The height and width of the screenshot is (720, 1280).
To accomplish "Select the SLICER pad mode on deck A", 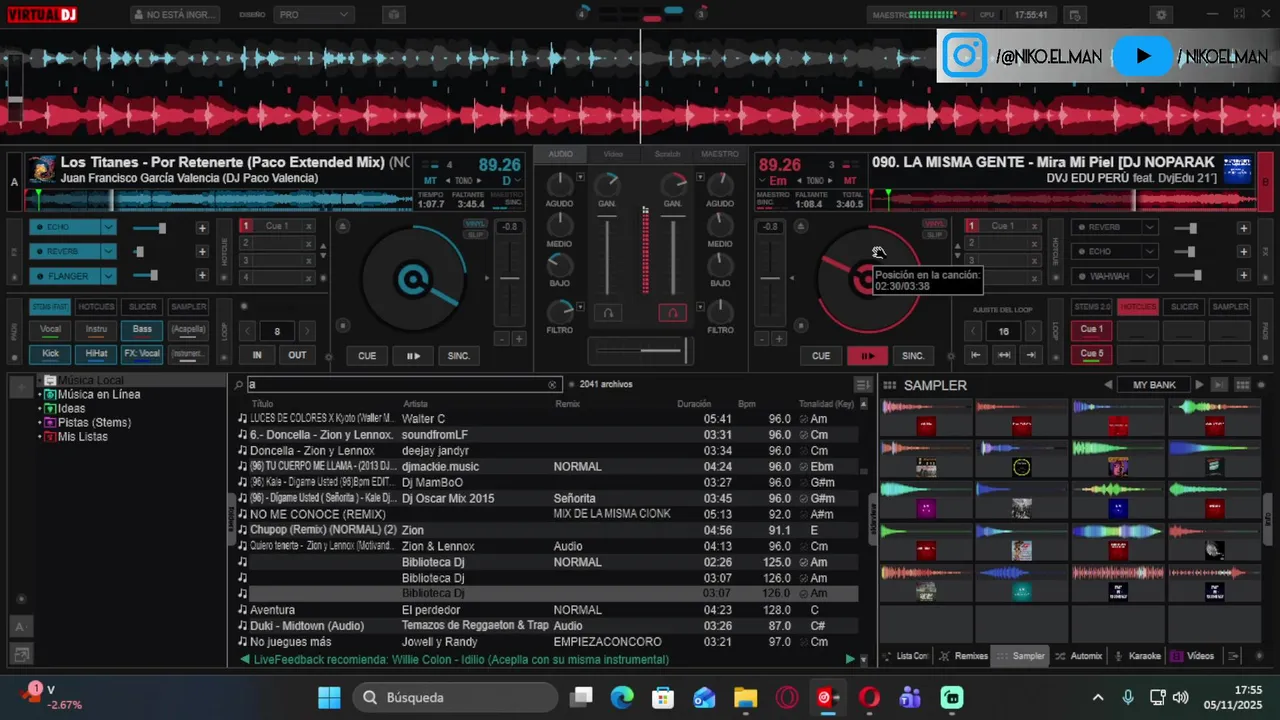I will click(143, 307).
